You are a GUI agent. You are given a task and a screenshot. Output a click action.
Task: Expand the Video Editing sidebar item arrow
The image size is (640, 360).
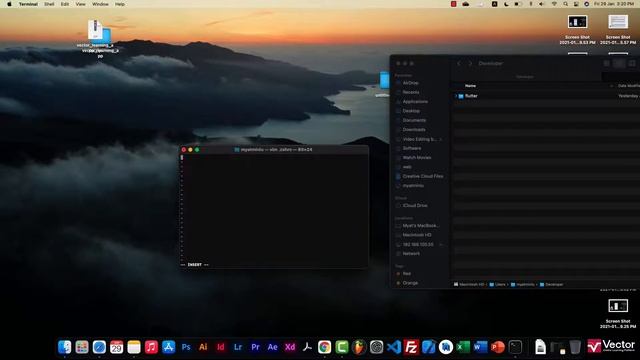point(441,139)
